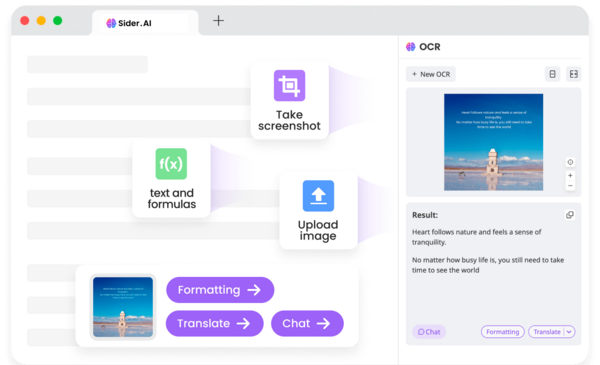Click the 'Heart follows nature' result text

(x=477, y=237)
